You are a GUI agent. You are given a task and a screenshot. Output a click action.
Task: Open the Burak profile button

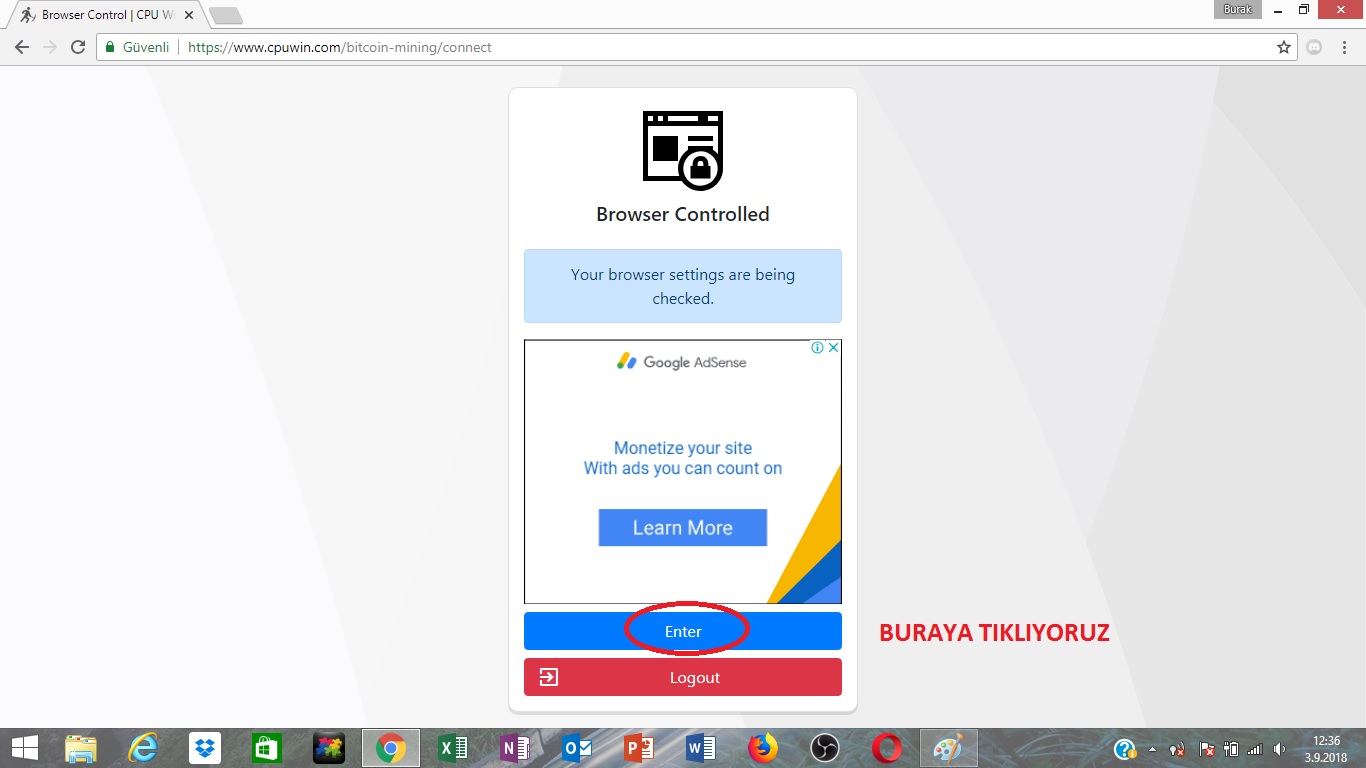coord(1237,10)
